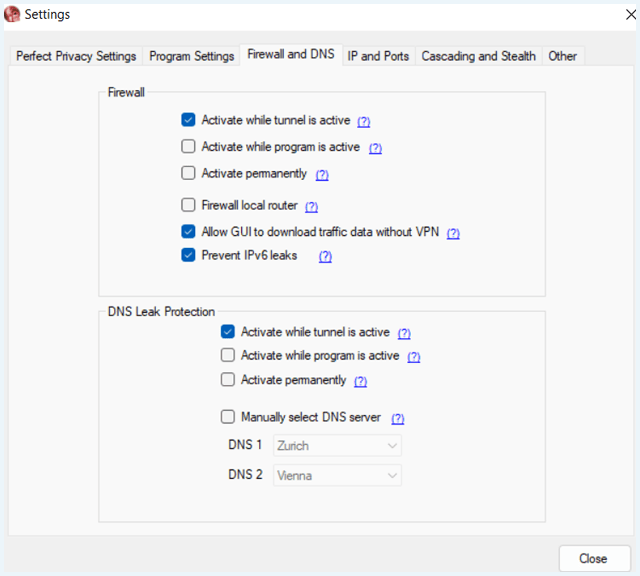Open help link for Allow GUI to download traffic data
The image size is (640, 576).
(453, 234)
